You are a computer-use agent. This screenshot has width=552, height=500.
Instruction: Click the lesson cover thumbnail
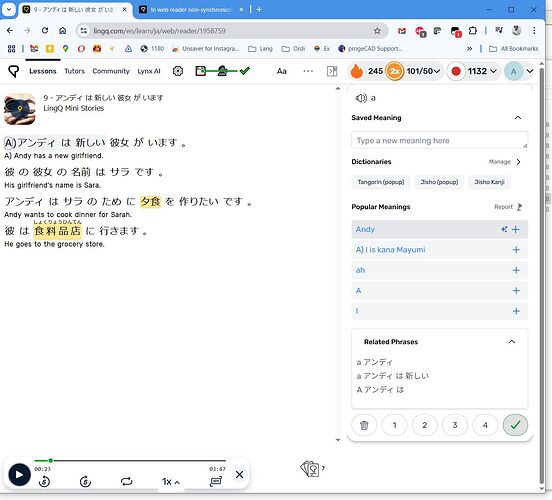(20, 108)
